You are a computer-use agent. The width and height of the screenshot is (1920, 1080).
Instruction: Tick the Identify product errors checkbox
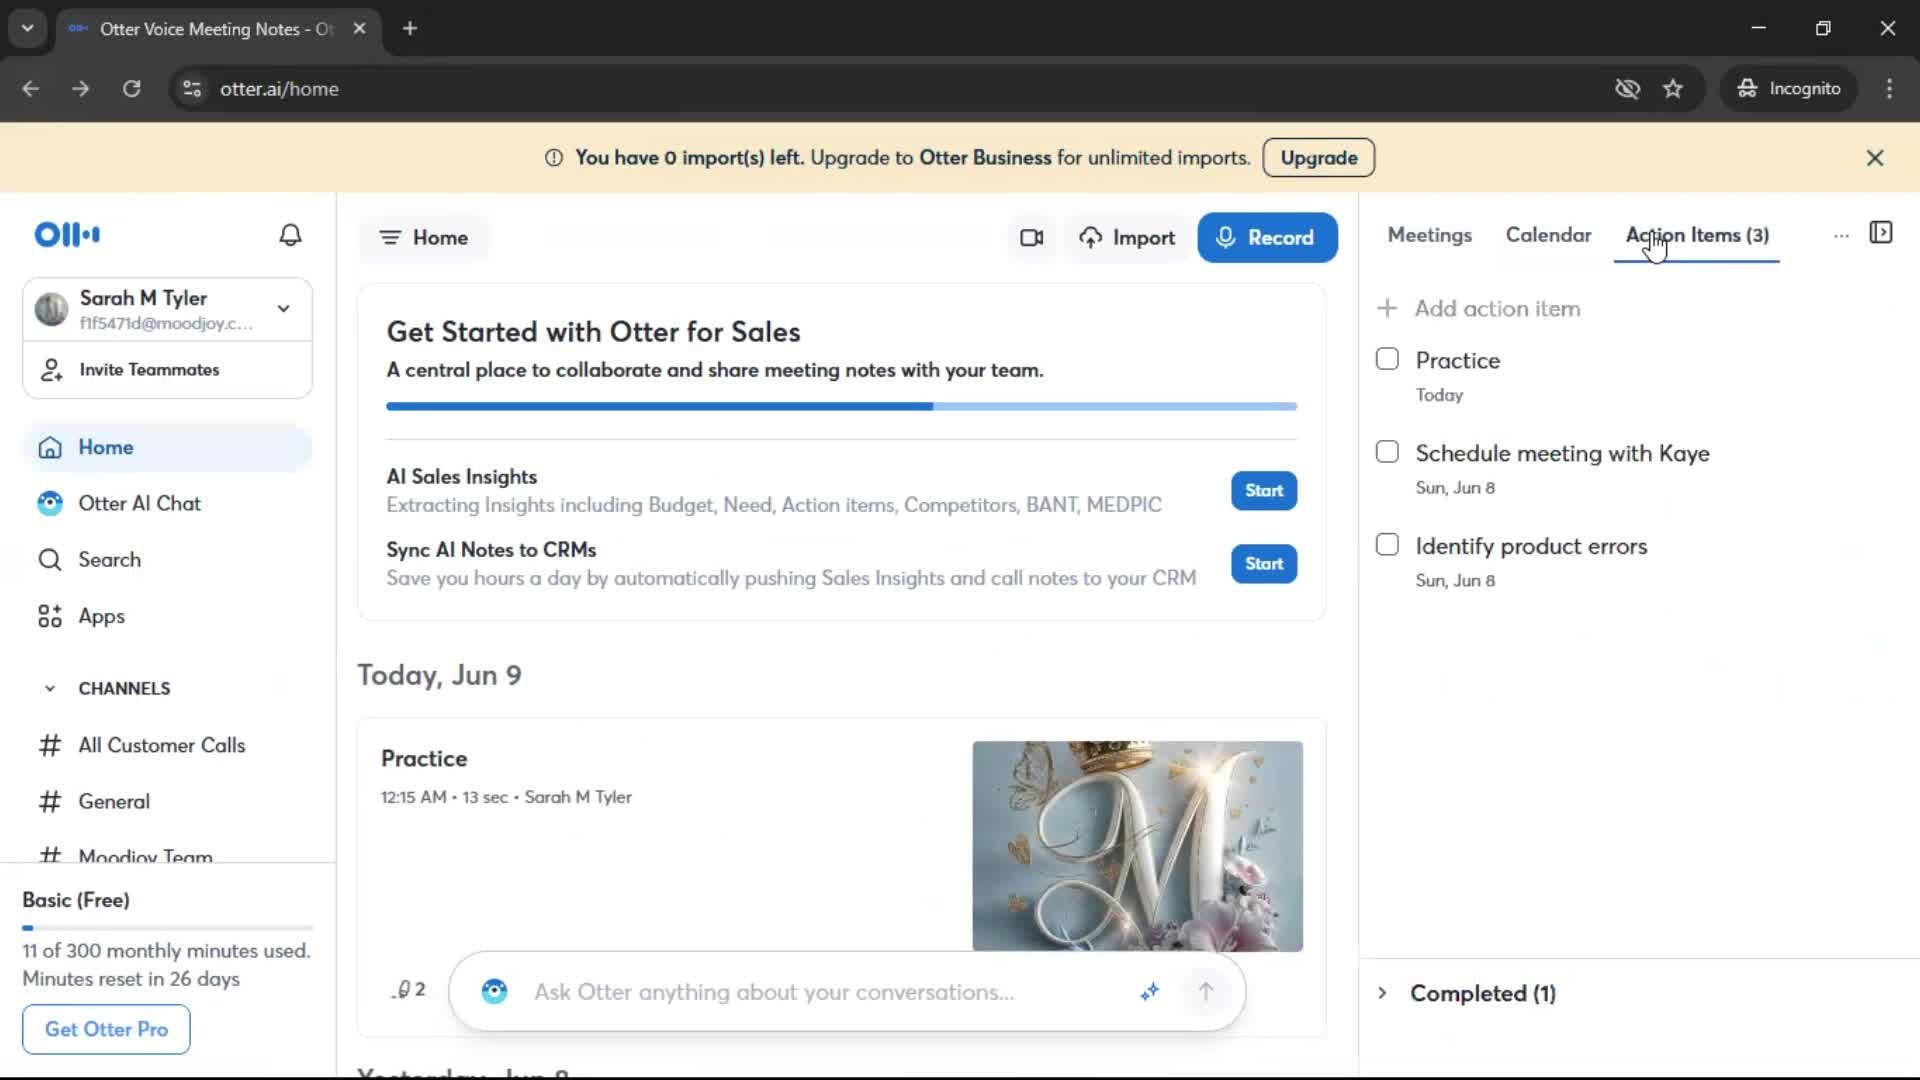click(x=1387, y=545)
